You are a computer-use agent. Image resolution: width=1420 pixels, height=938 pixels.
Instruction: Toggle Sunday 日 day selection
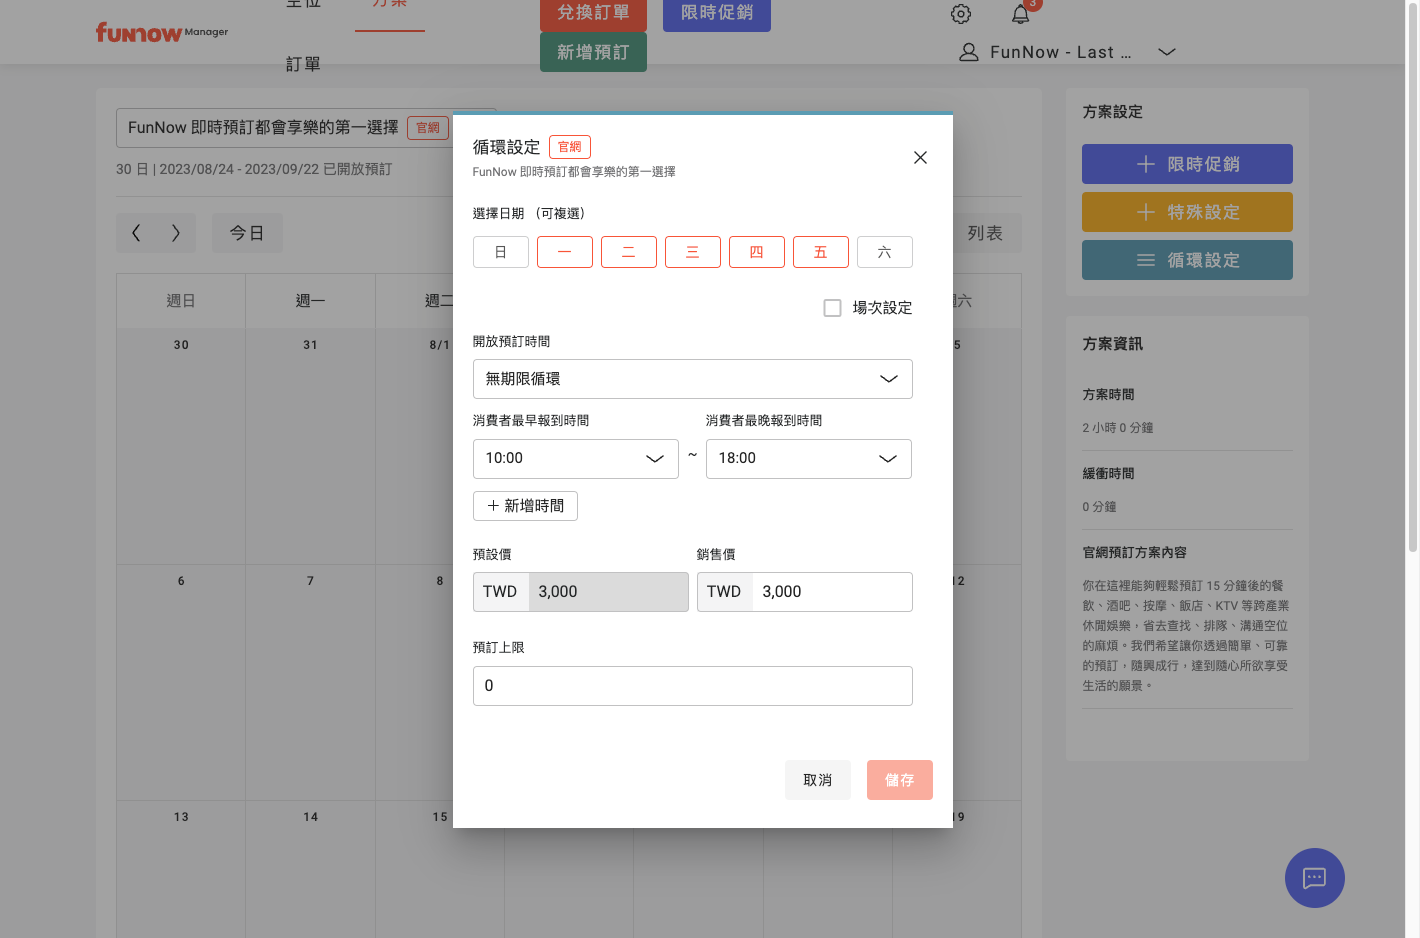[x=501, y=252]
